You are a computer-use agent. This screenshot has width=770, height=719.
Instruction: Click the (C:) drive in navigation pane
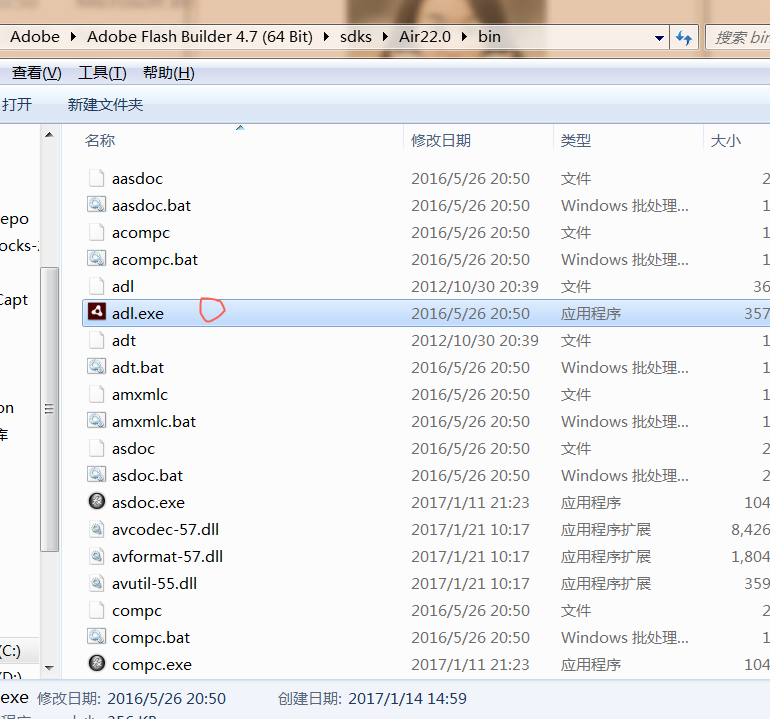[11, 651]
